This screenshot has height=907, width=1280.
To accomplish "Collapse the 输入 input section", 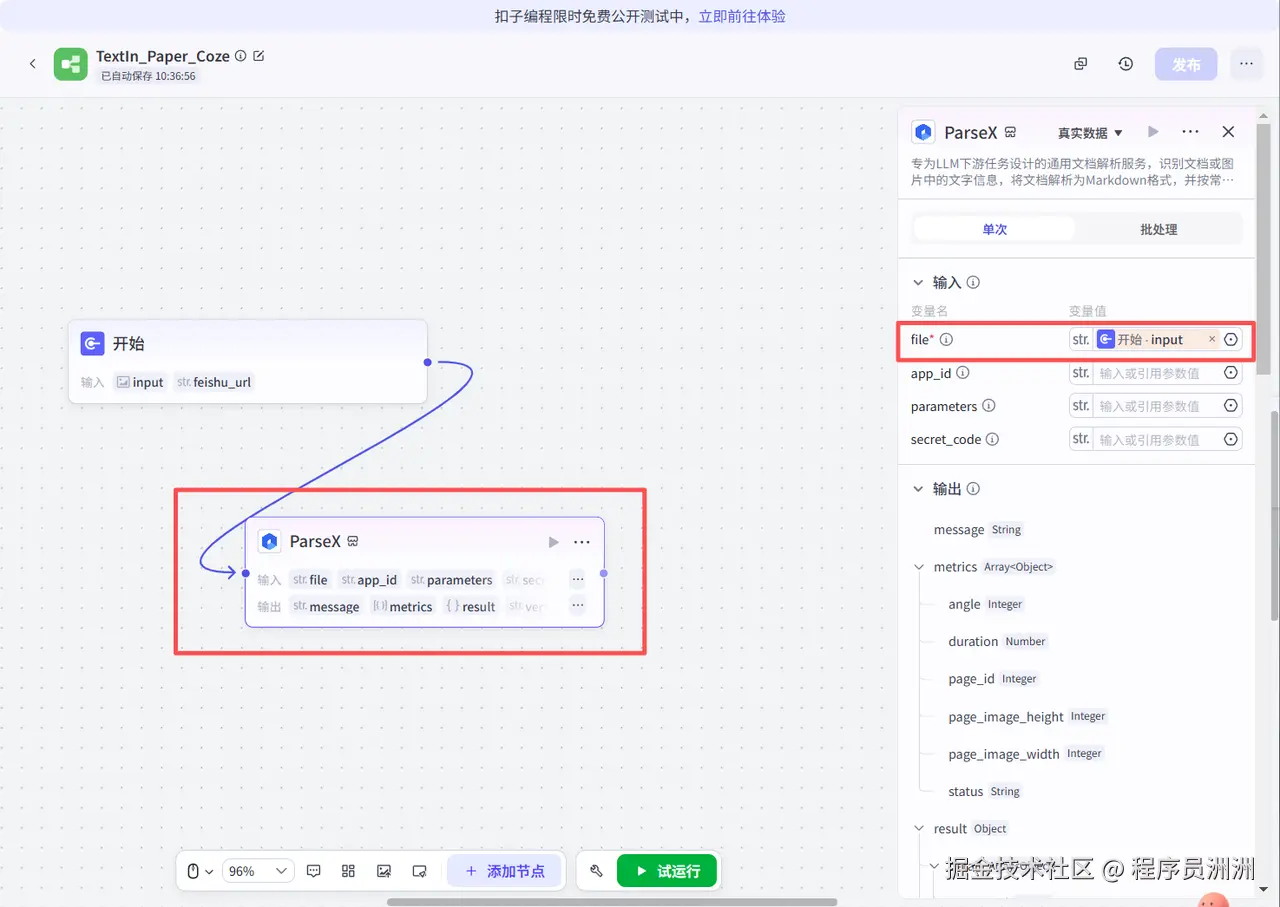I will 918,283.
